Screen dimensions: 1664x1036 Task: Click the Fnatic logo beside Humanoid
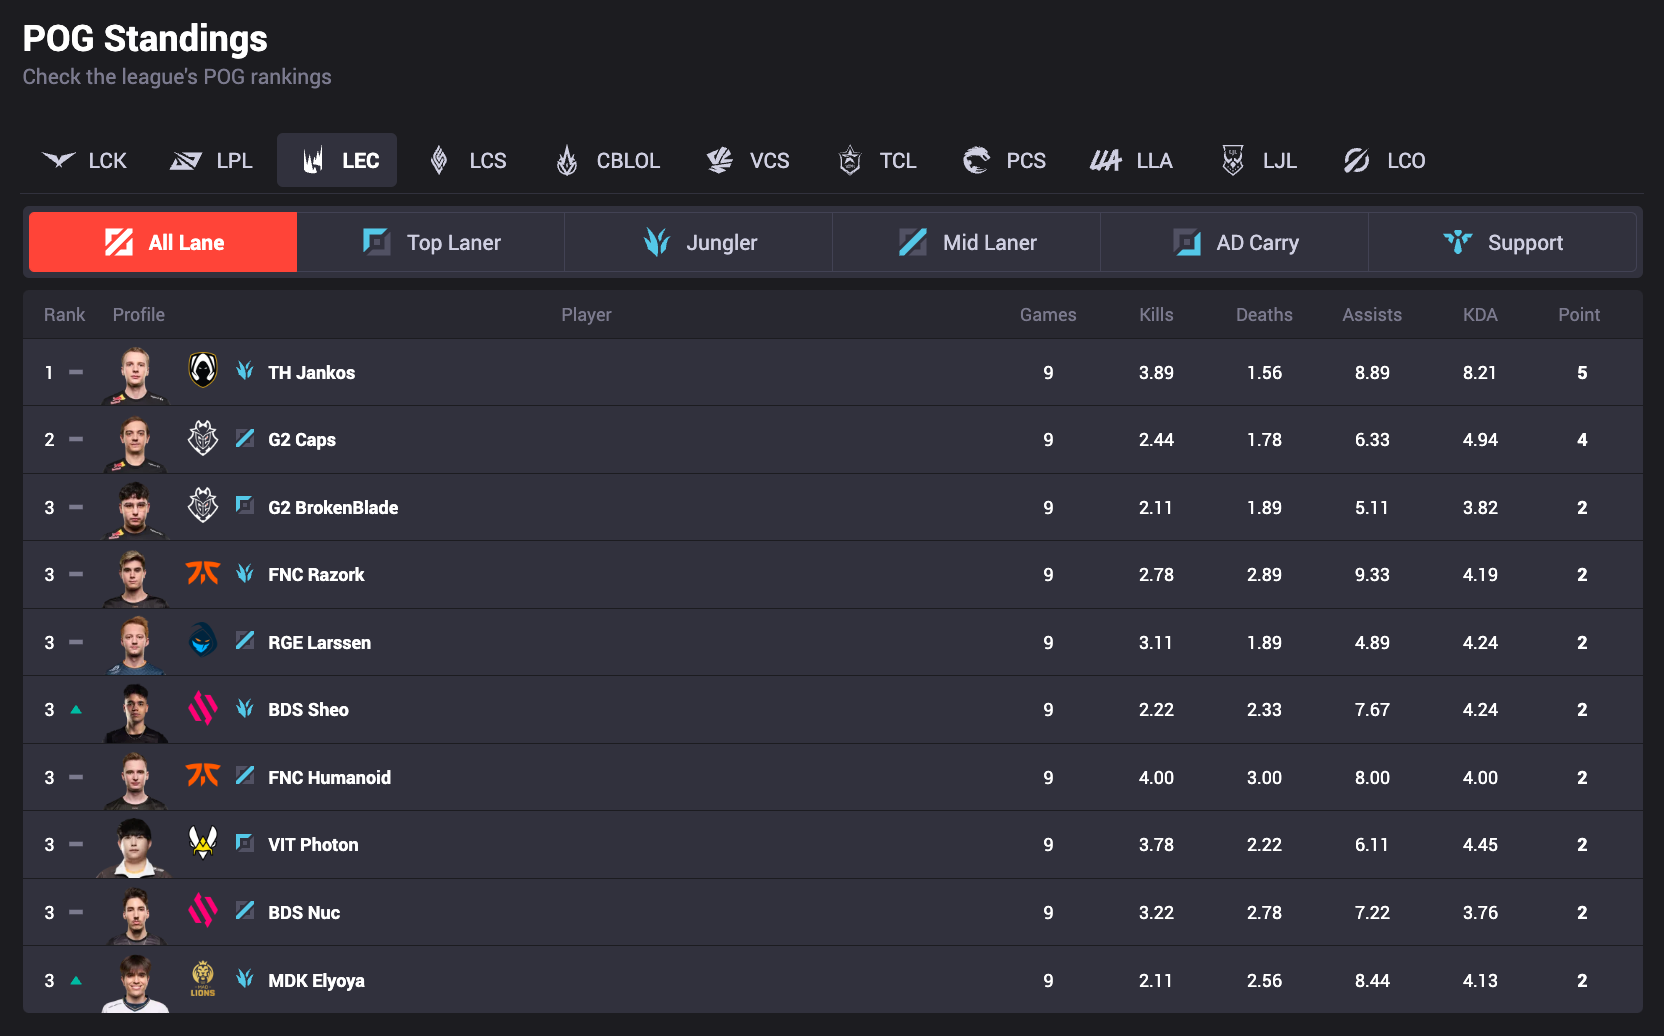point(203,775)
